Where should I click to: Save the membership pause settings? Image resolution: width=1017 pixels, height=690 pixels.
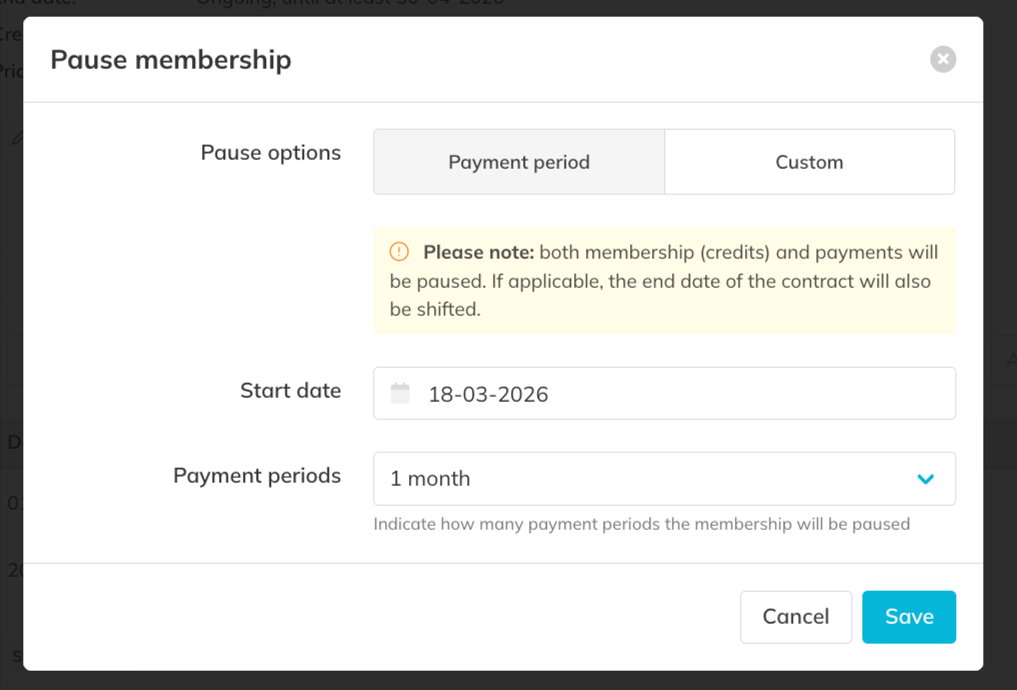[x=908, y=617]
